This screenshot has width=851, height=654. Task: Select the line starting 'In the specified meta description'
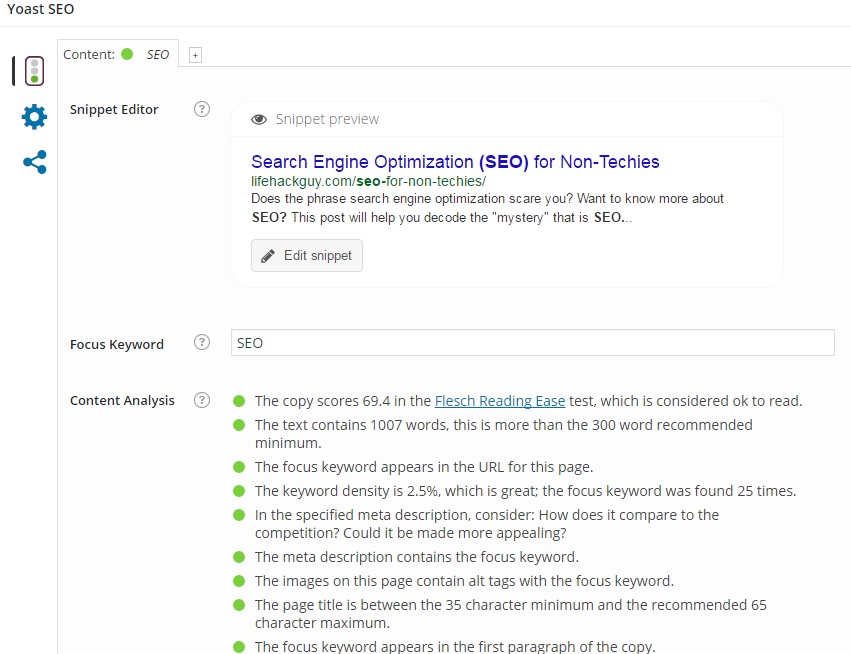[487, 524]
